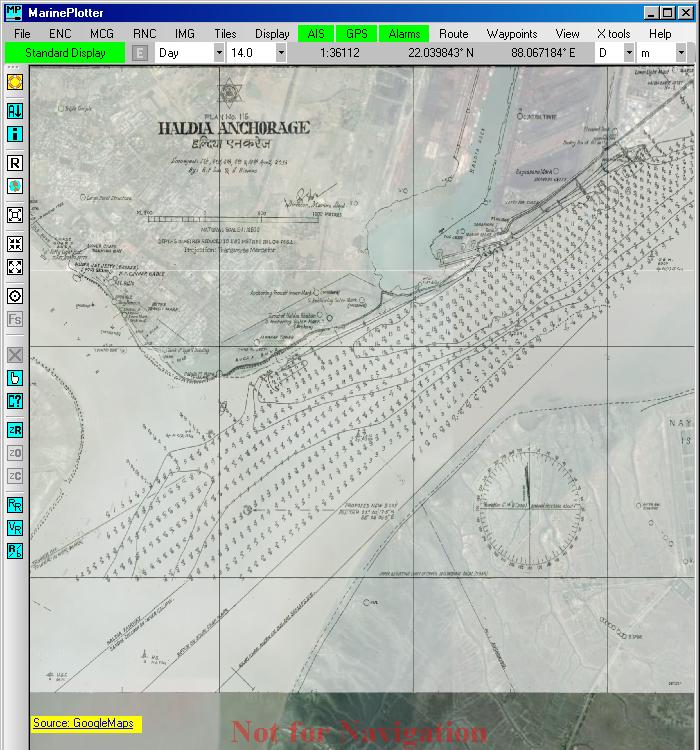Open the Source: GoogleMaps link

[83, 723]
